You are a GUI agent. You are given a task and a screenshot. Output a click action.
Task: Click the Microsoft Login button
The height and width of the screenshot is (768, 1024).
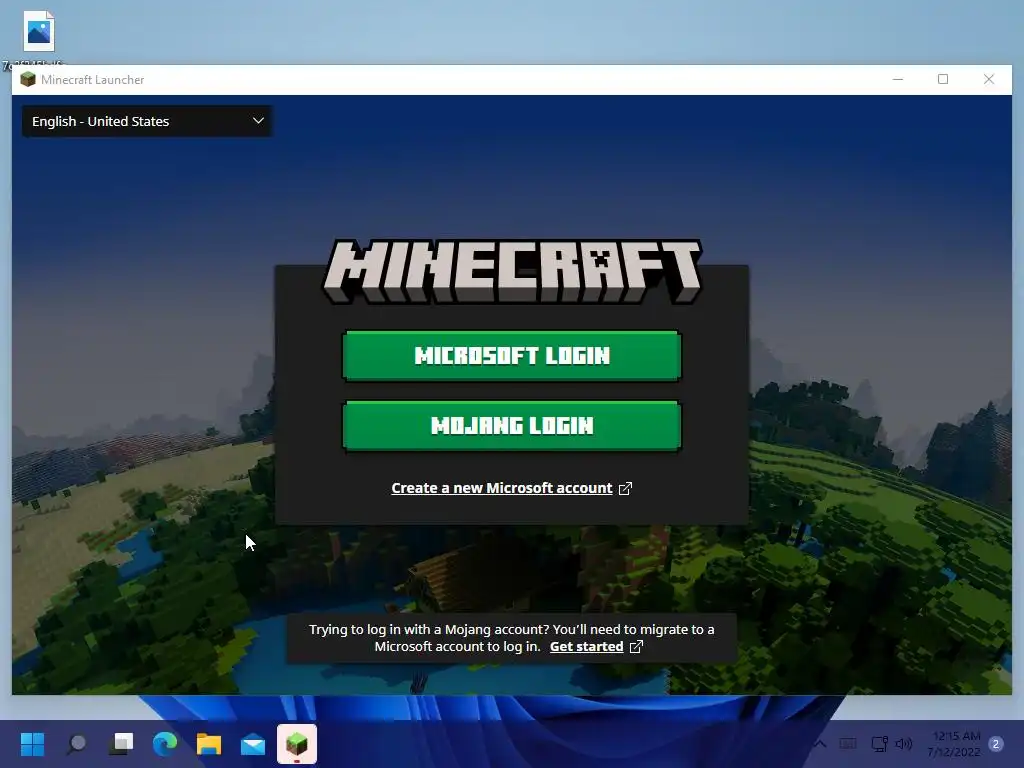click(x=511, y=355)
